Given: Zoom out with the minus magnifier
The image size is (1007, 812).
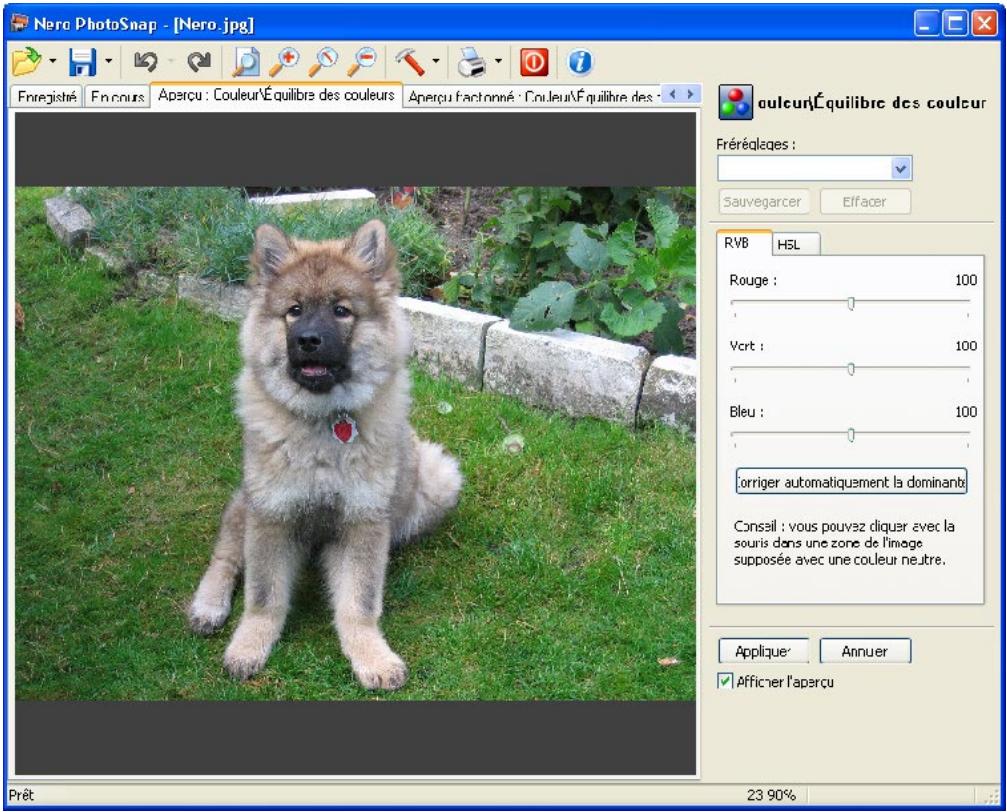Looking at the screenshot, I should coord(362,62).
